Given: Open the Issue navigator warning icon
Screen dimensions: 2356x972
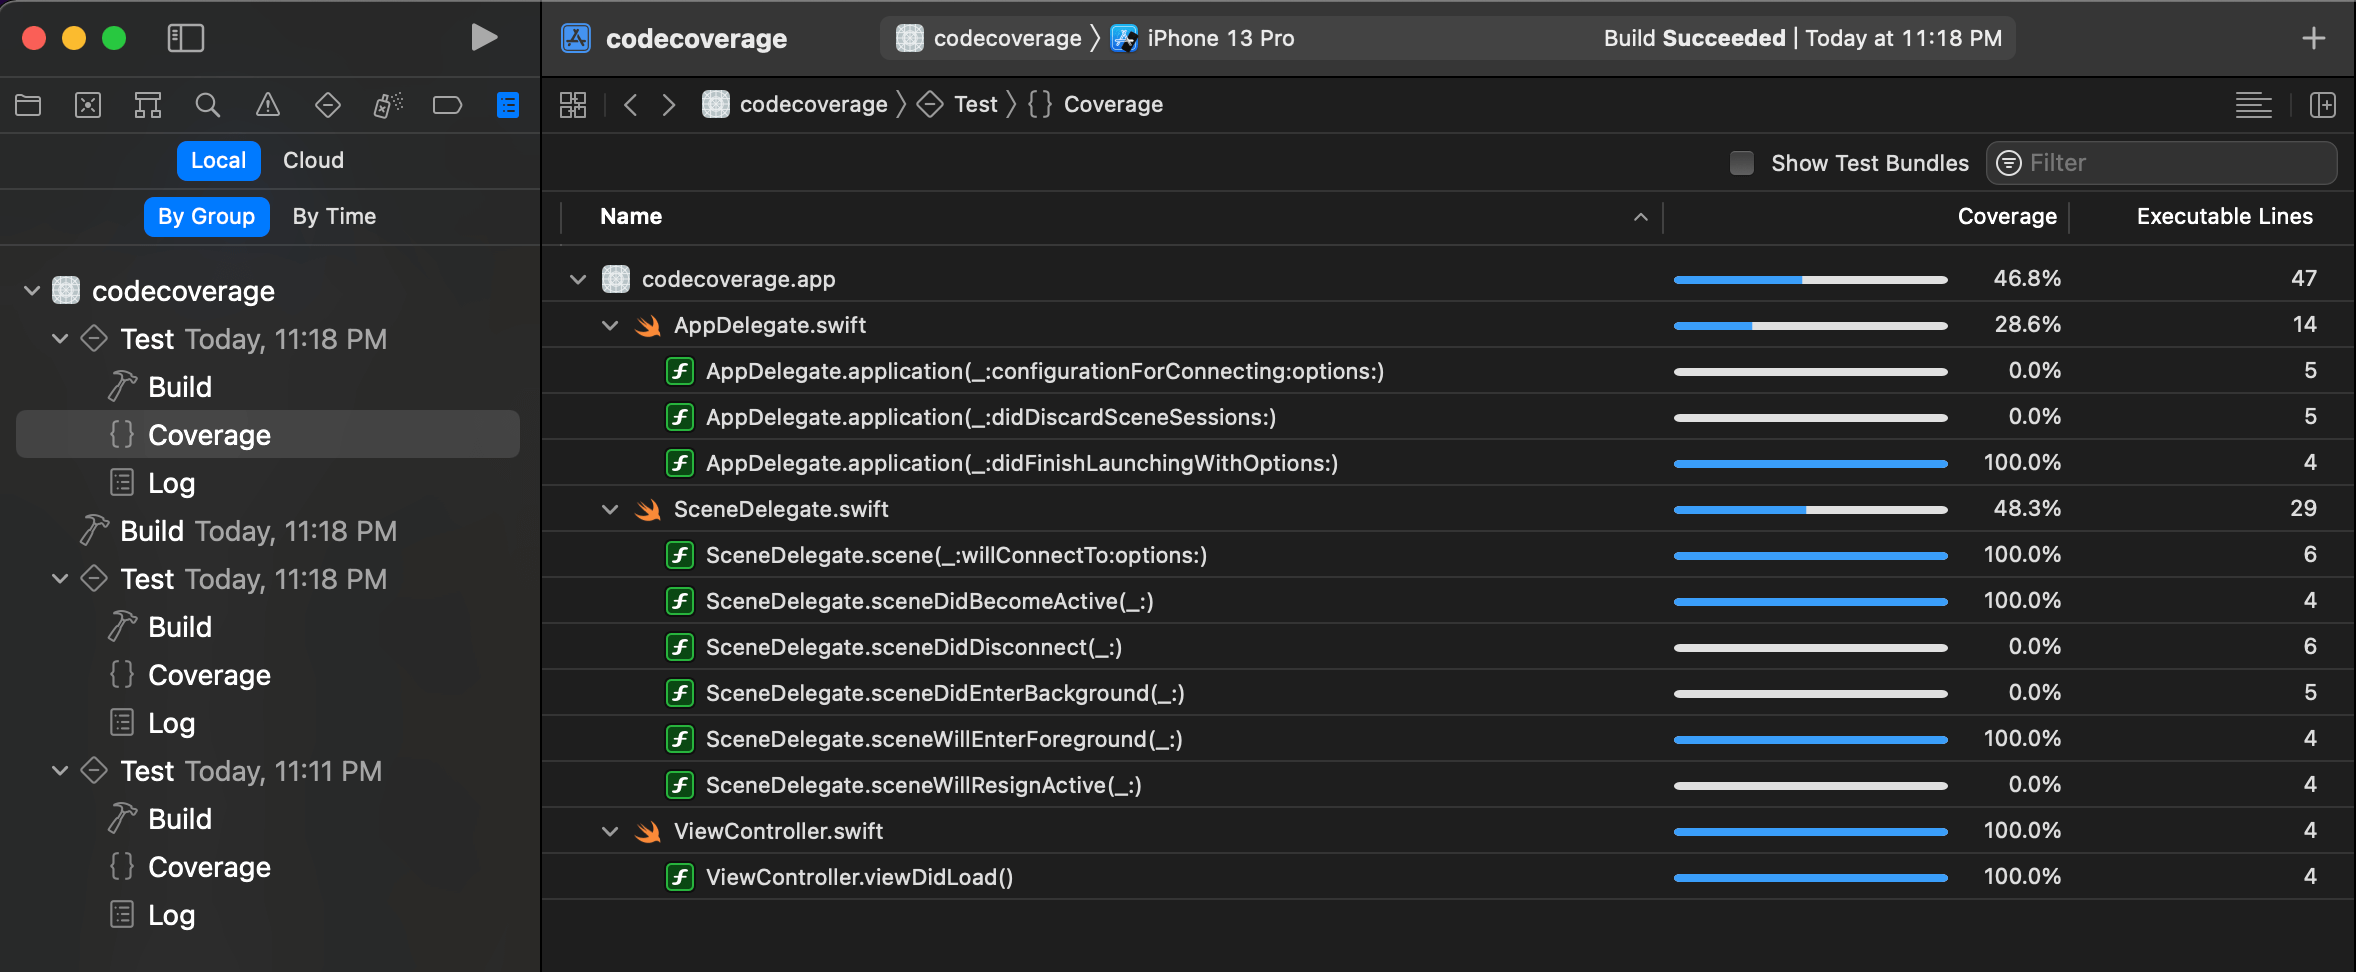Looking at the screenshot, I should click(268, 105).
